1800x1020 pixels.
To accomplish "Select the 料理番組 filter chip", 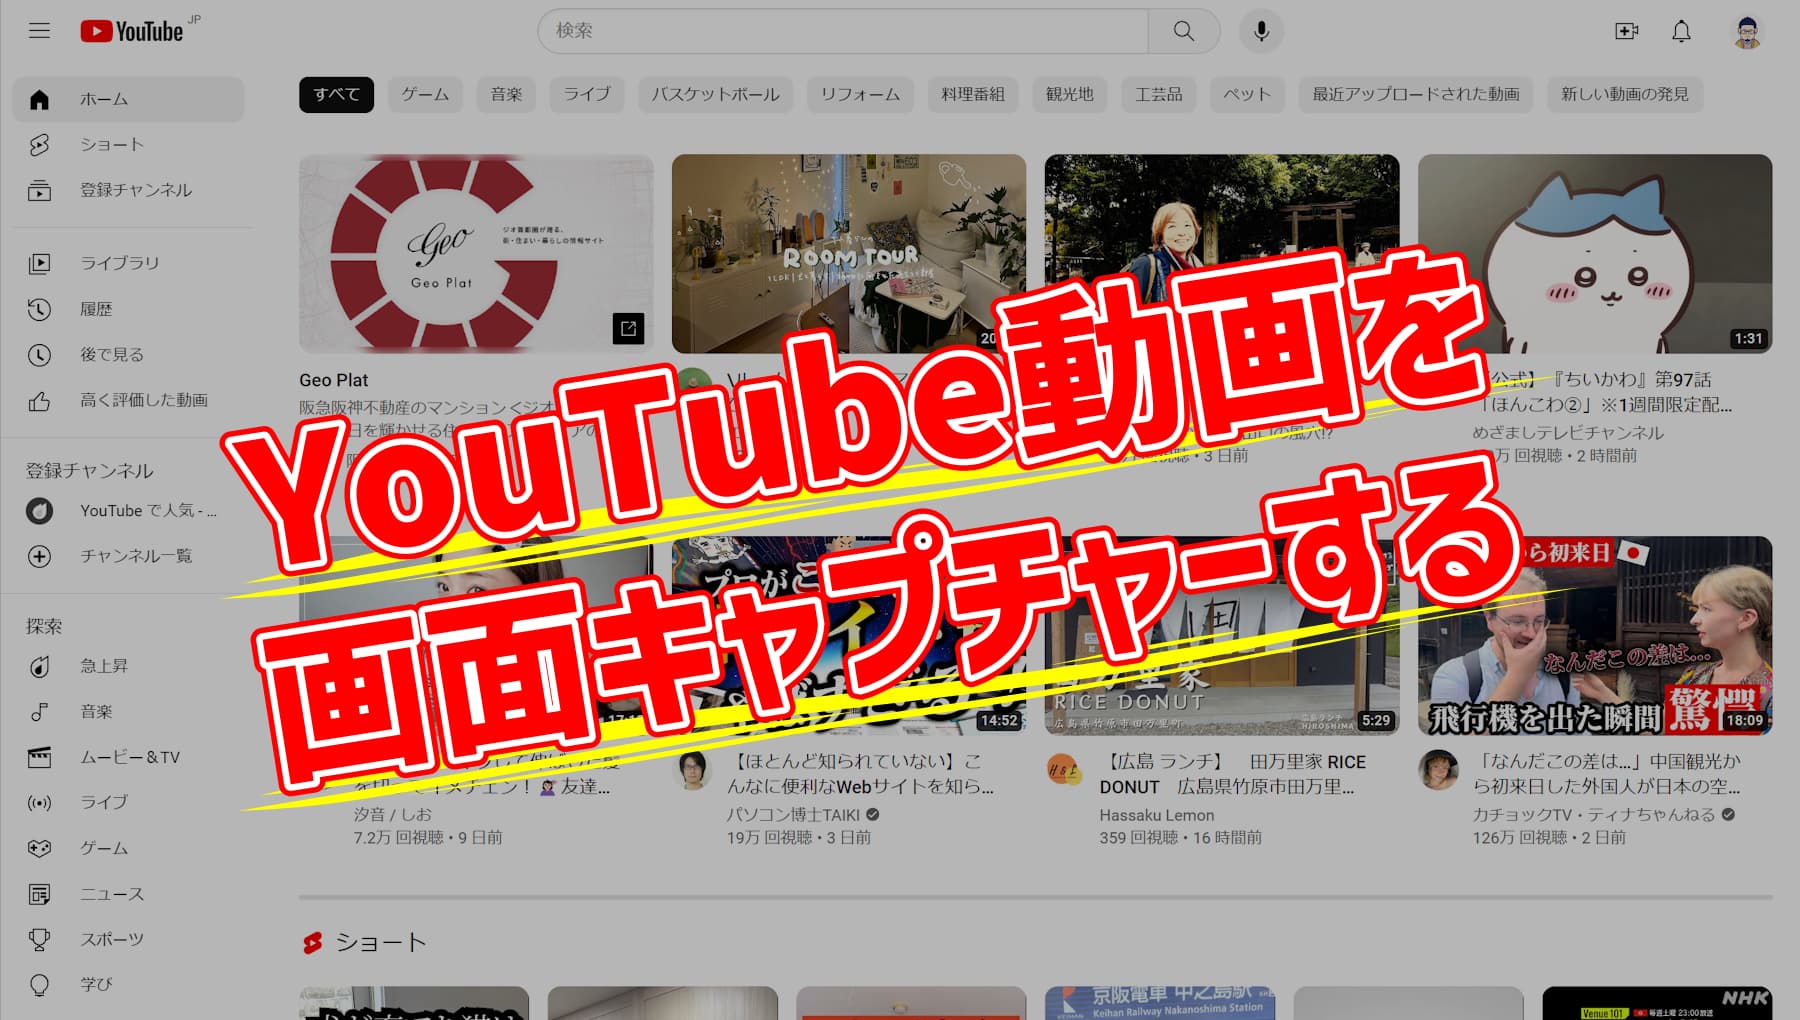I will 973,95.
